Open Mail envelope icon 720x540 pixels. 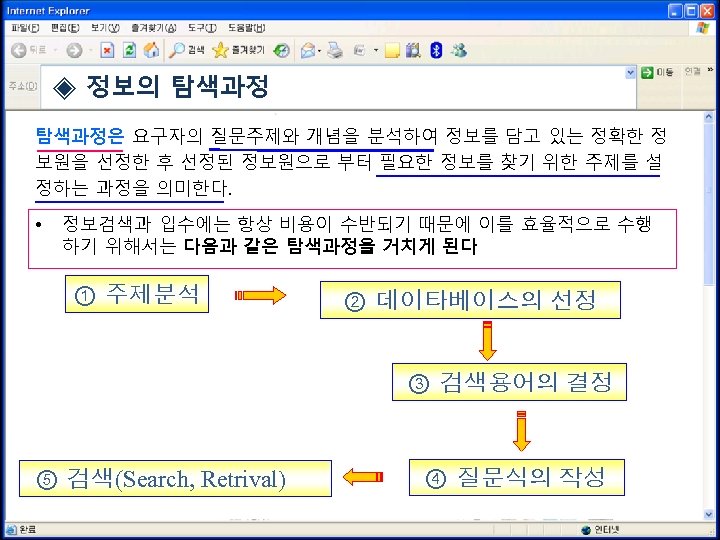pyautogui.click(x=307, y=50)
